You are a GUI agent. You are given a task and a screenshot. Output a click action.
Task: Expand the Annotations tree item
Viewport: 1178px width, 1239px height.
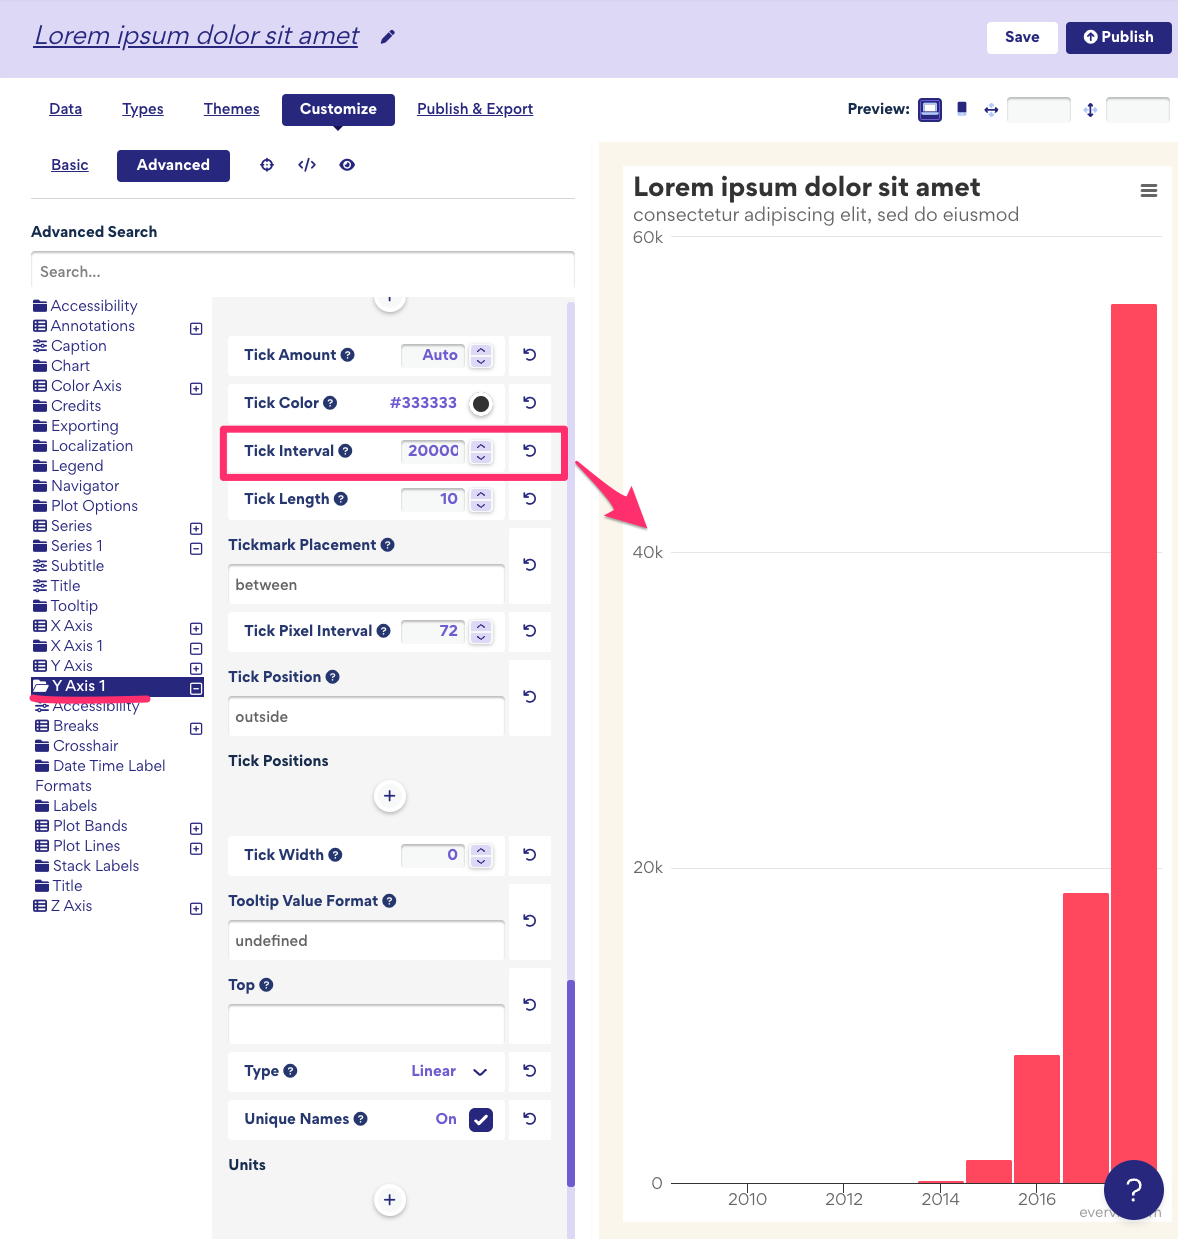(x=196, y=328)
